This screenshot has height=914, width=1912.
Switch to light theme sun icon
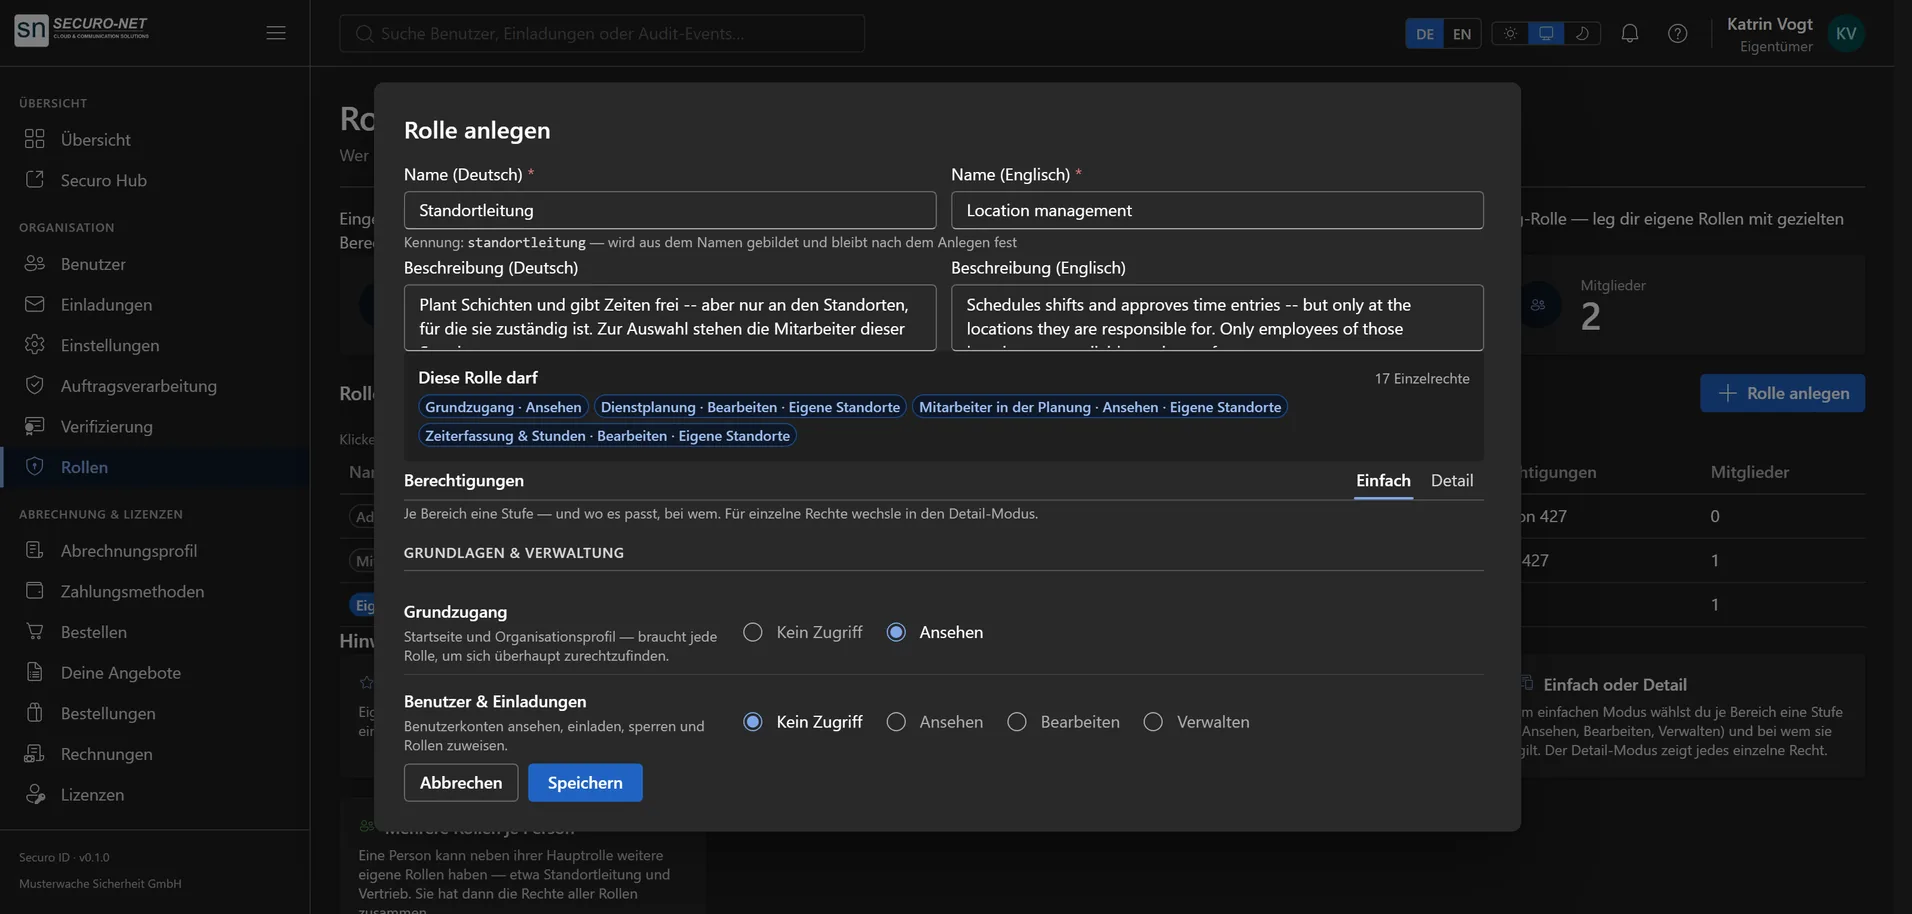1510,33
